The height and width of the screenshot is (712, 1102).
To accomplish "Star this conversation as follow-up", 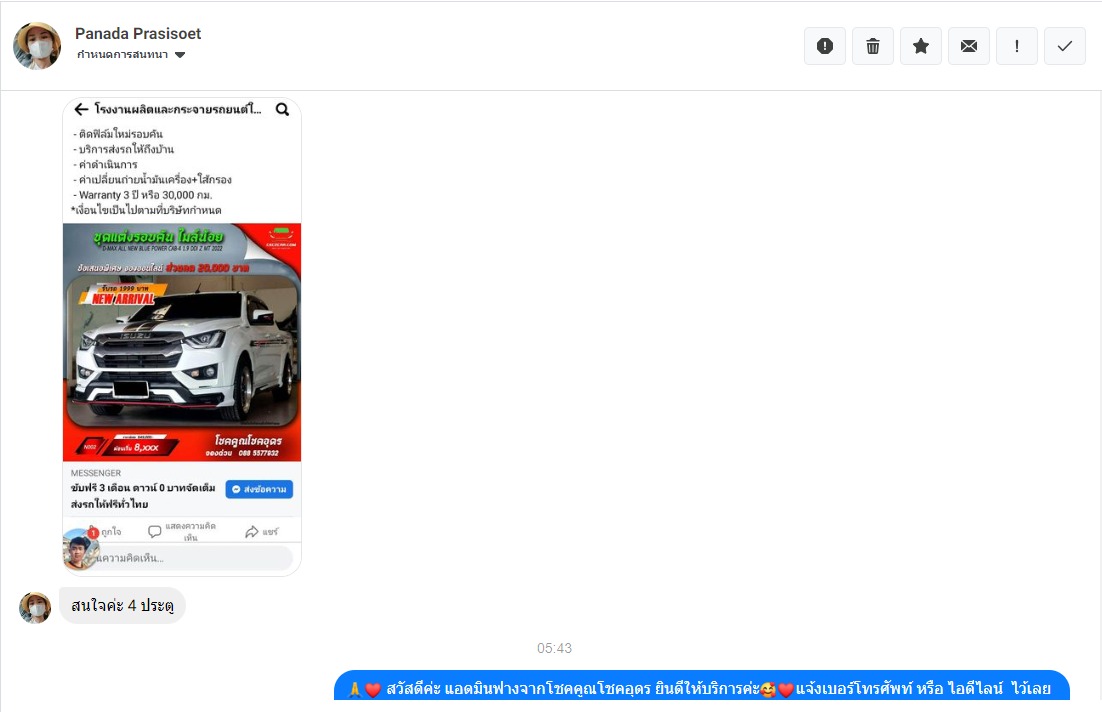I will click(921, 46).
